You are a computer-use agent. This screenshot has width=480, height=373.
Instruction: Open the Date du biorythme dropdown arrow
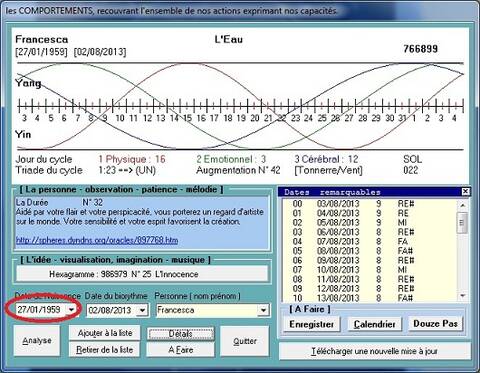(x=142, y=310)
